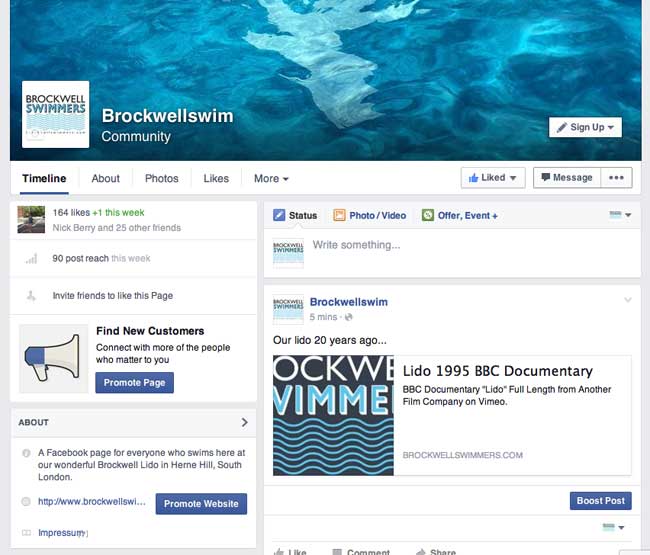Image resolution: width=650 pixels, height=555 pixels.
Task: Open the posting-as identity dropdown in composer
Action: point(620,215)
